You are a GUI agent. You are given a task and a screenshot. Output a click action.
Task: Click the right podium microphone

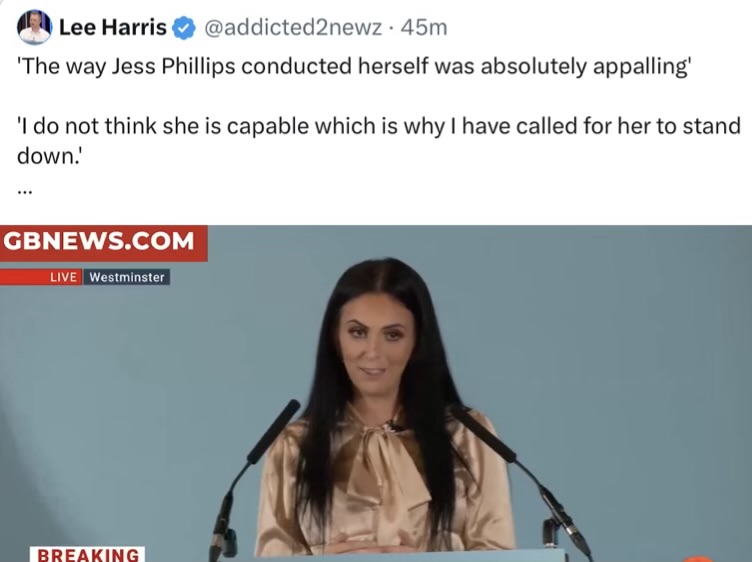[523, 480]
